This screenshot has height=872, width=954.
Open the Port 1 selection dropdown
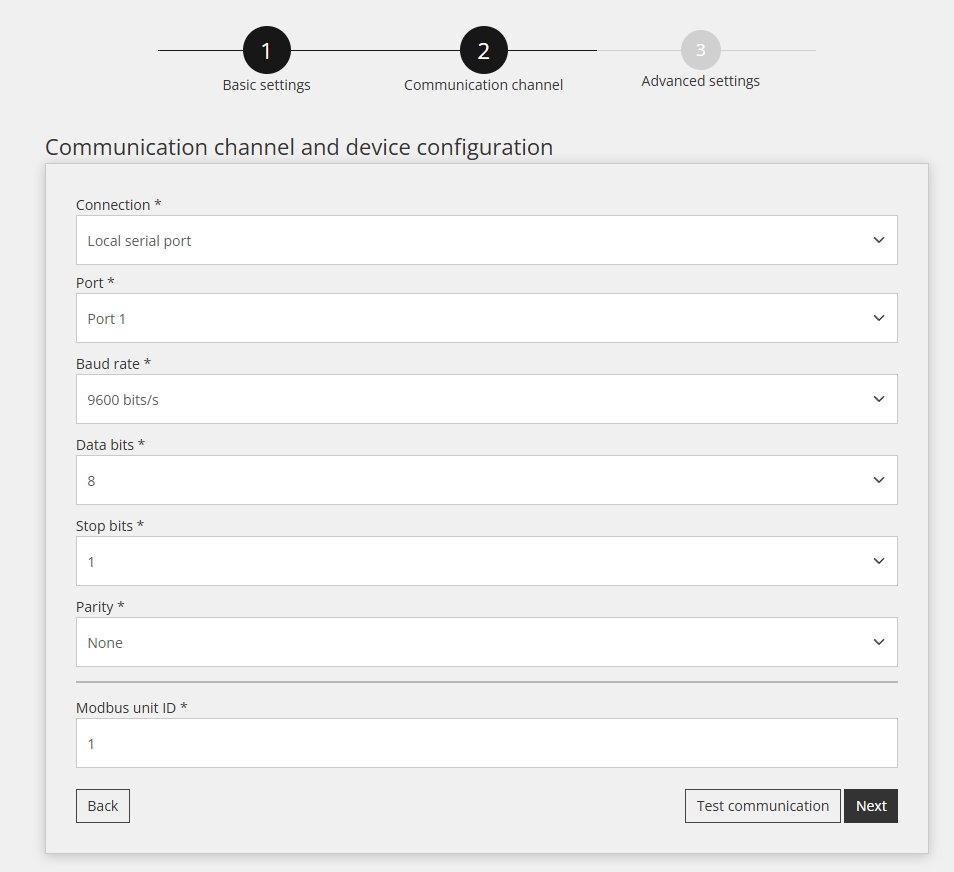(486, 318)
